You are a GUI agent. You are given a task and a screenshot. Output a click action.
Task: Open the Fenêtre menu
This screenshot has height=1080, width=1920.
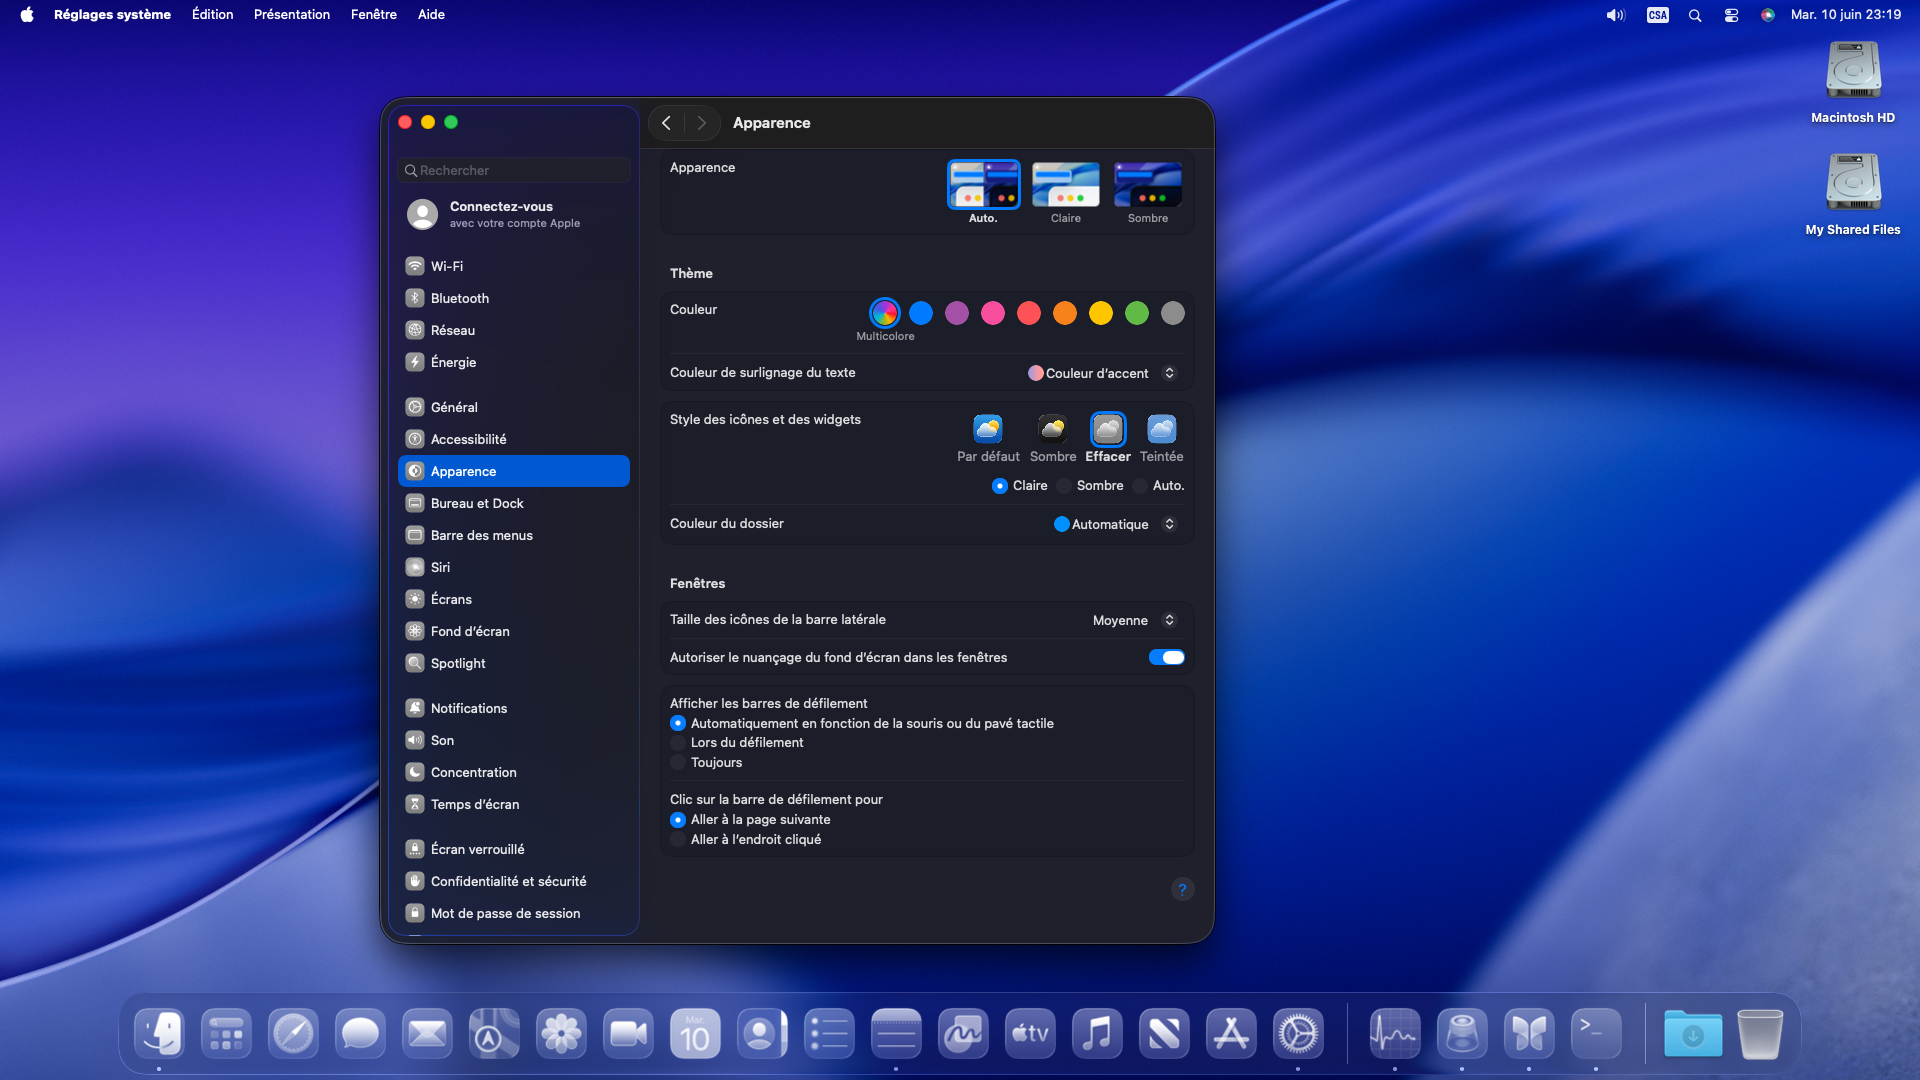click(373, 14)
